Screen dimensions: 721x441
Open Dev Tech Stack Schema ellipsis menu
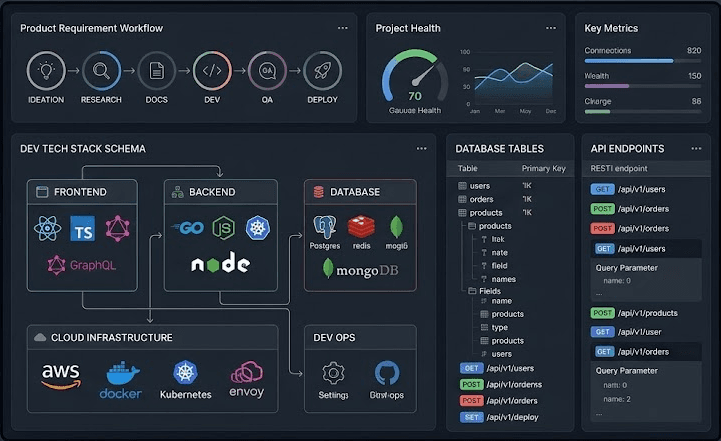click(x=422, y=149)
